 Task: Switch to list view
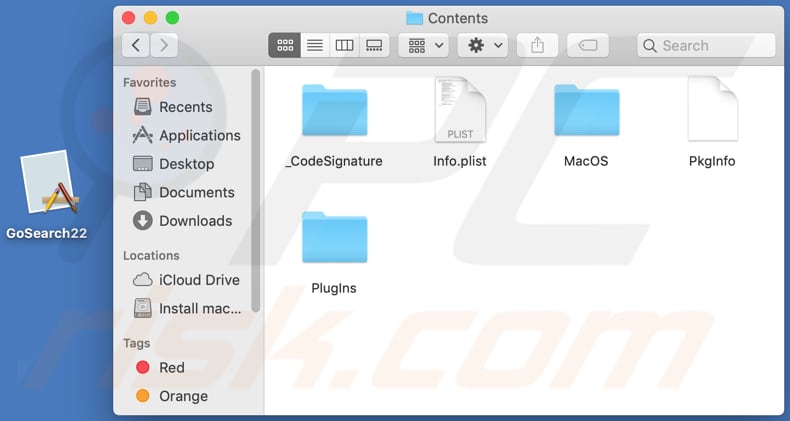[315, 45]
